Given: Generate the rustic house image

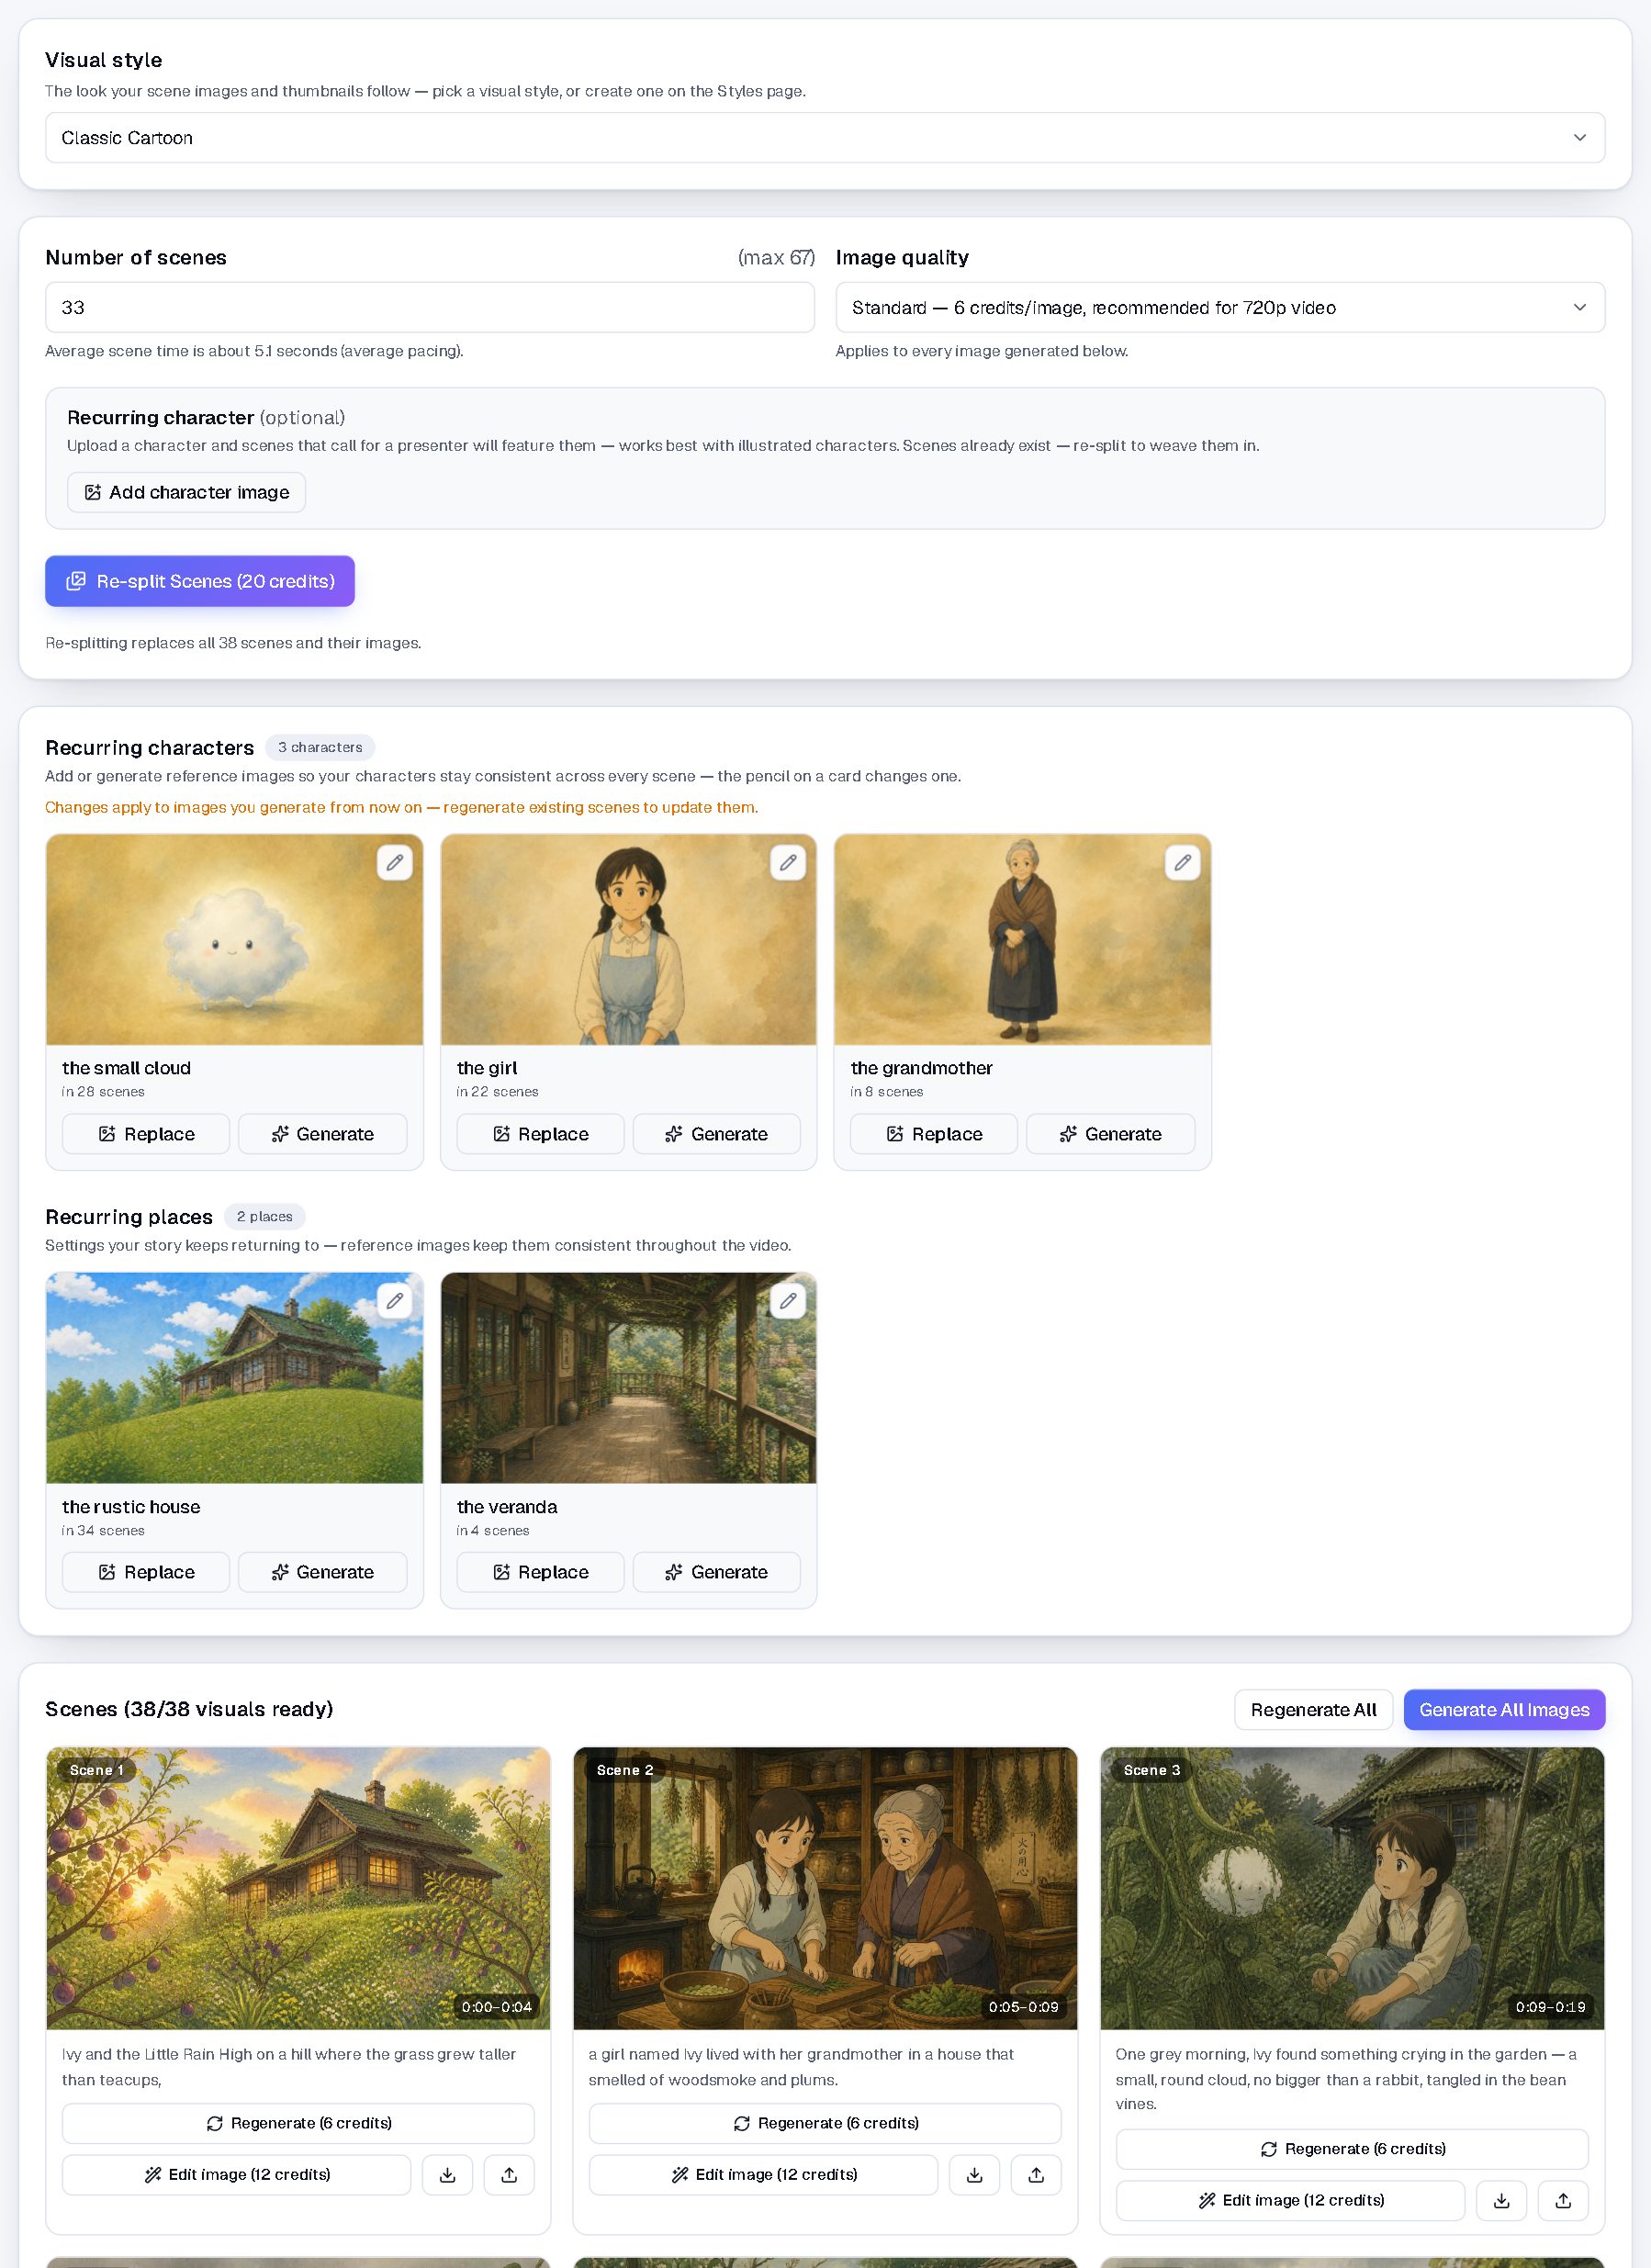Looking at the screenshot, I should click(322, 1572).
